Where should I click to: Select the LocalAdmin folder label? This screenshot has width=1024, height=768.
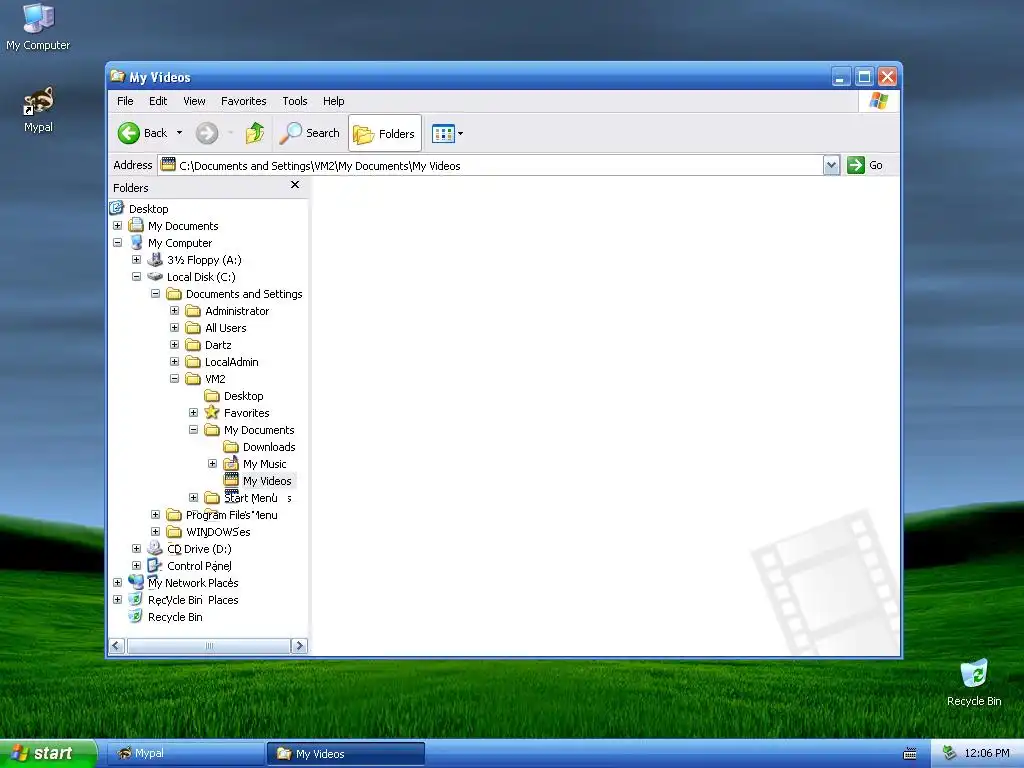[232, 362]
